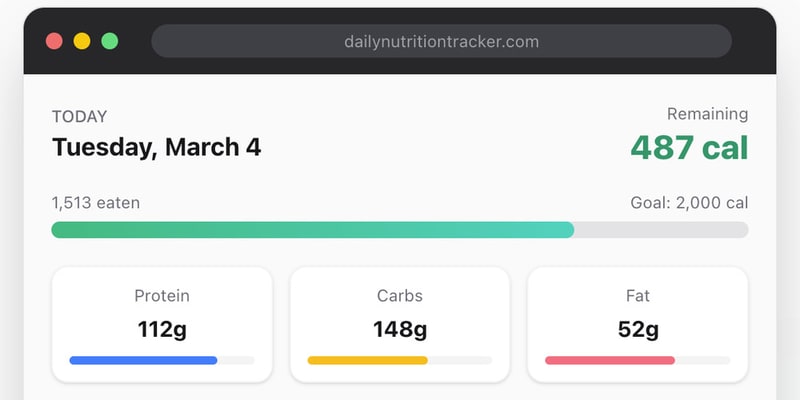Viewport: 800px width, 400px height.
Task: Click the red fat progress bar
Action: coord(610,360)
